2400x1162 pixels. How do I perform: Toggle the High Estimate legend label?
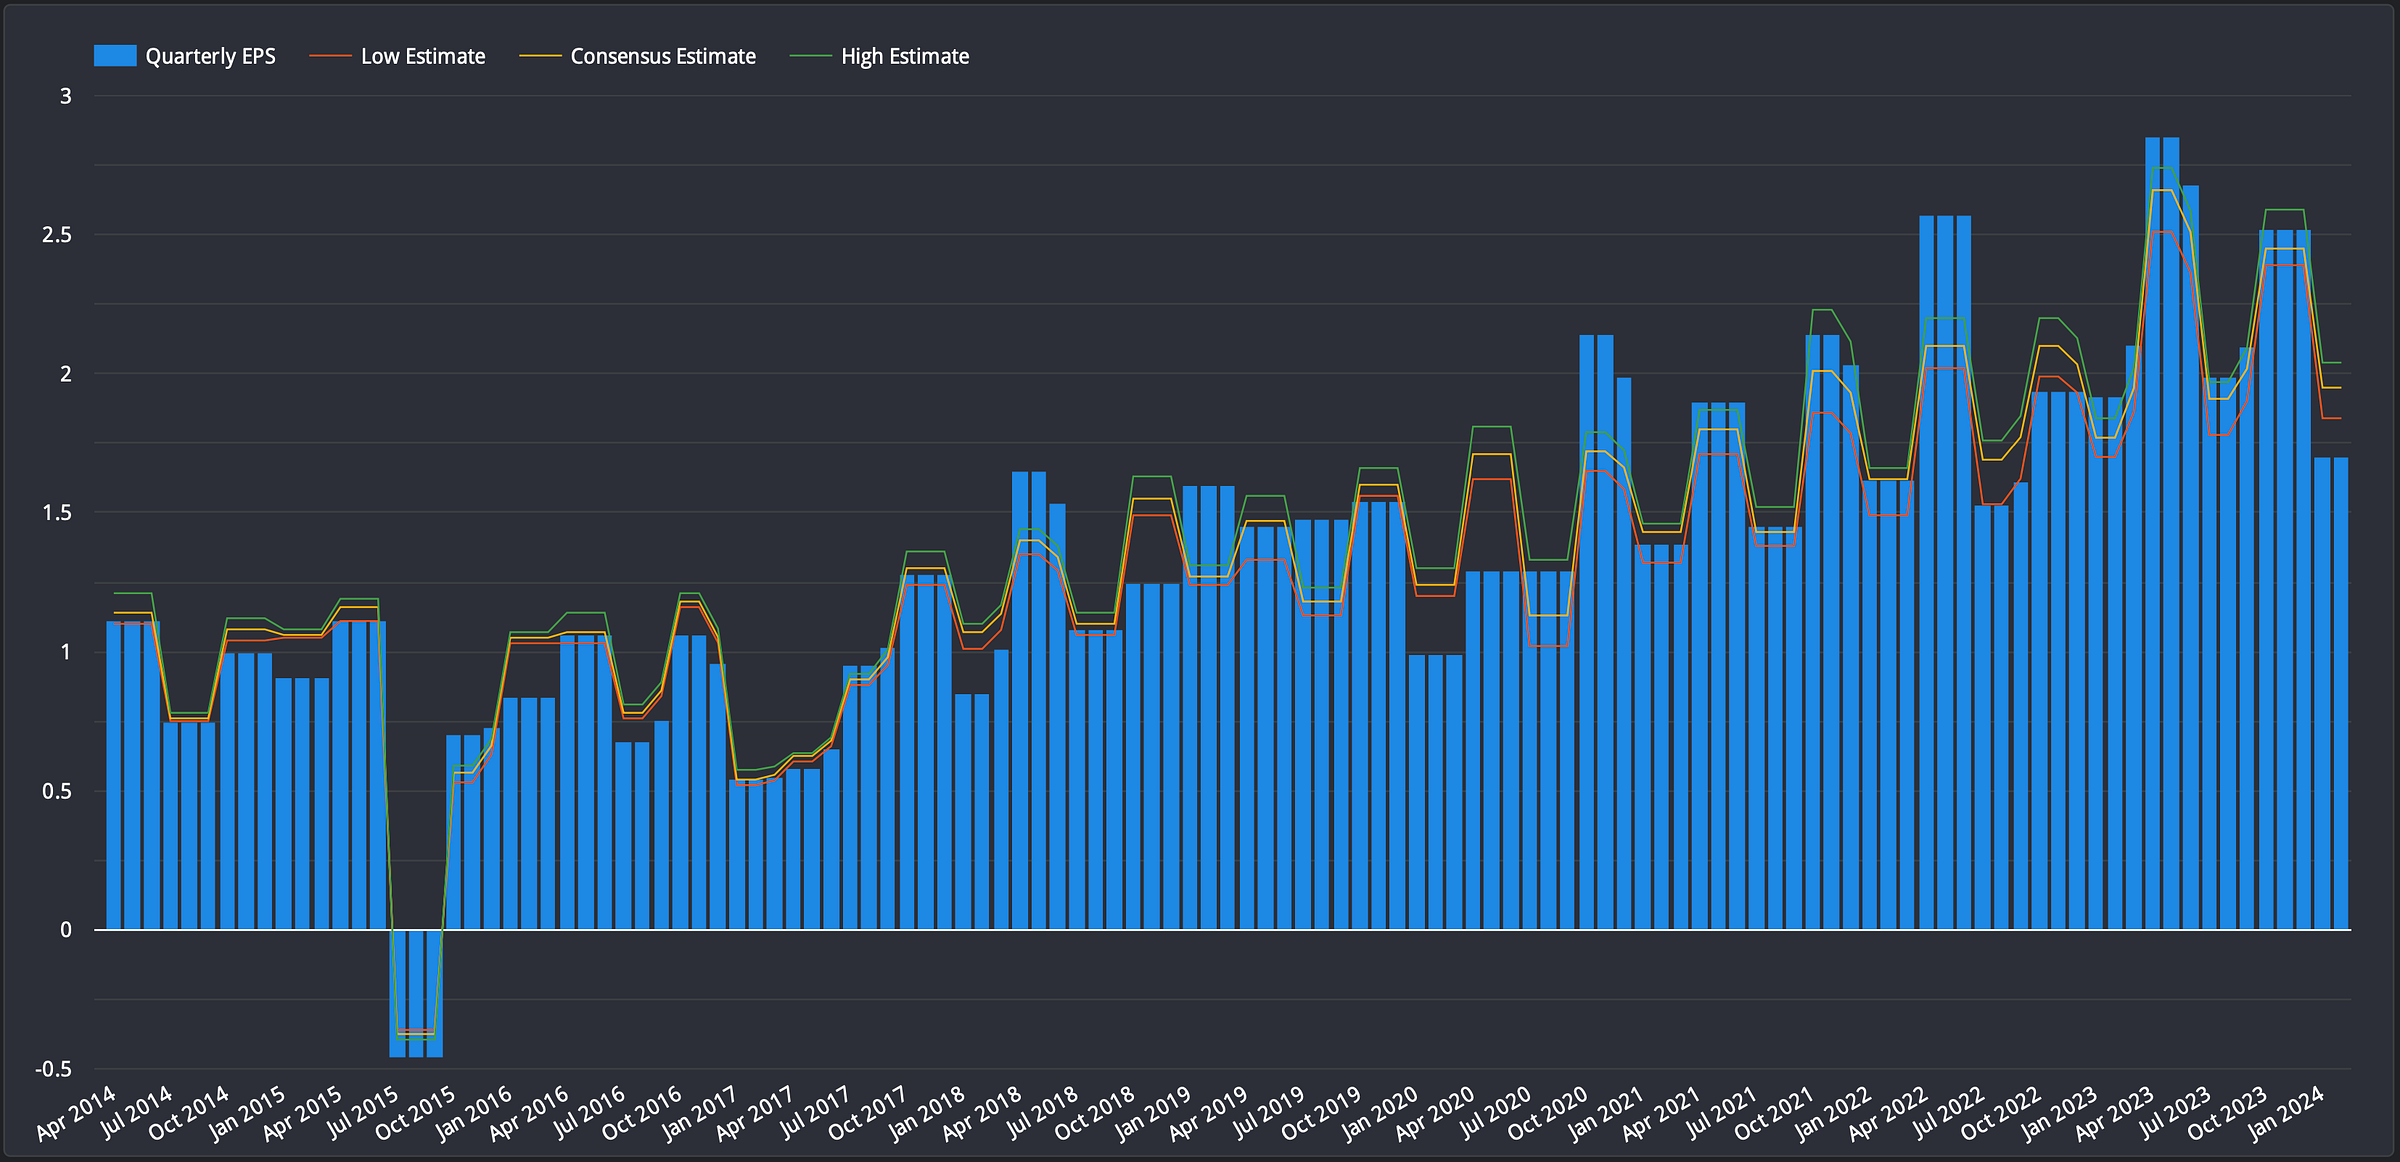tap(905, 56)
